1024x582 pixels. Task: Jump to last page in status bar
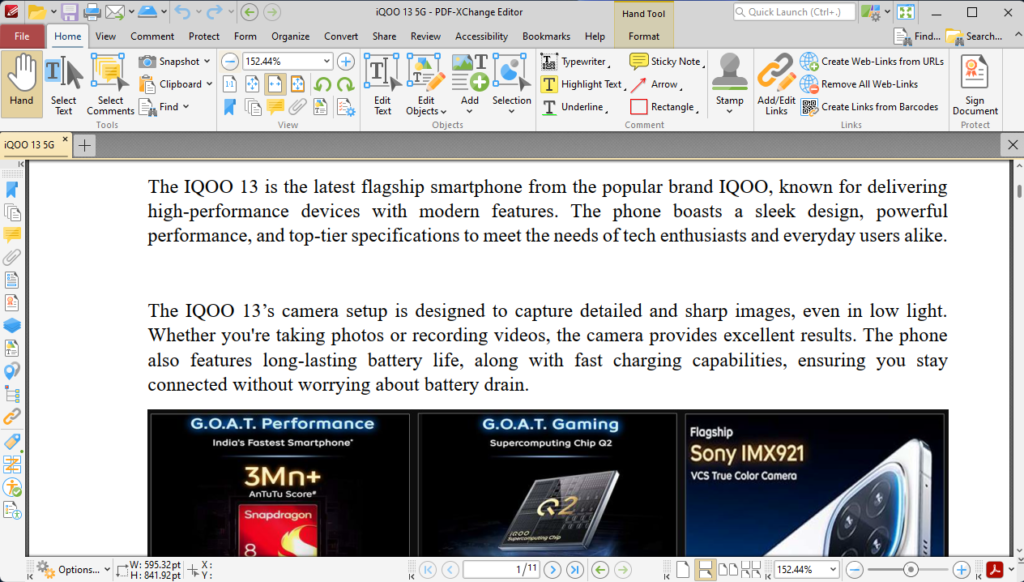tap(574, 570)
